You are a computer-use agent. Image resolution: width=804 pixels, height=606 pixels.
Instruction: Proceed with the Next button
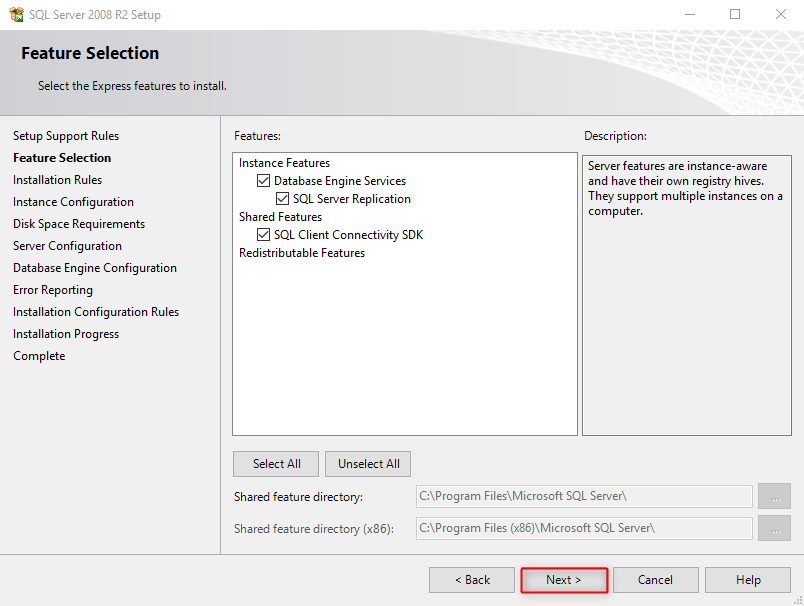(564, 580)
